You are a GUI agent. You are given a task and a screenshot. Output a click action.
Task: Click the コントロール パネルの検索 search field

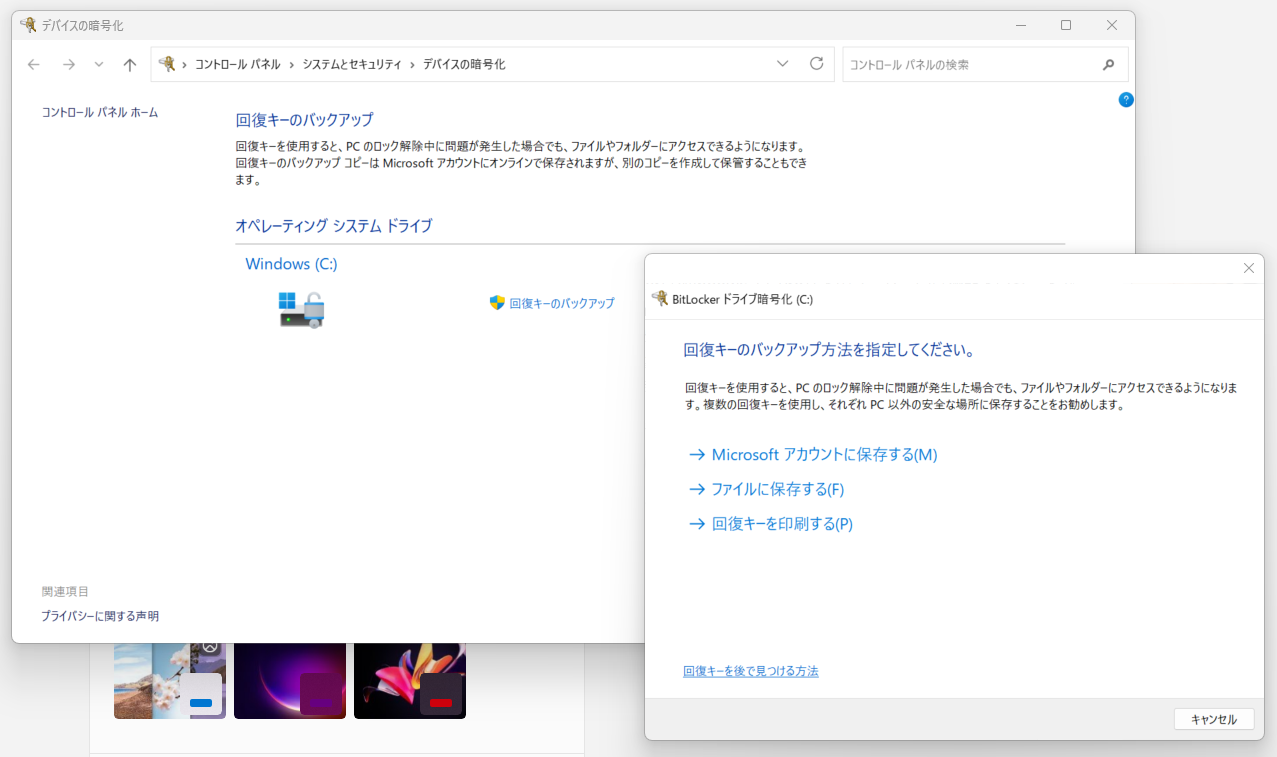click(x=985, y=64)
